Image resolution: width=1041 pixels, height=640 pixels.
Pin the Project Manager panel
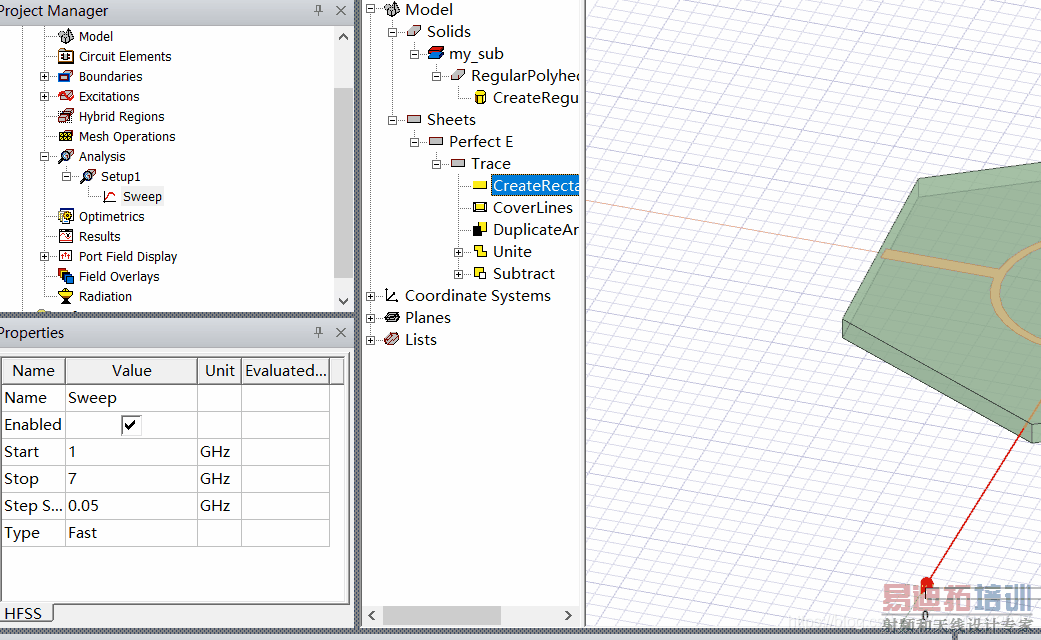(x=319, y=10)
